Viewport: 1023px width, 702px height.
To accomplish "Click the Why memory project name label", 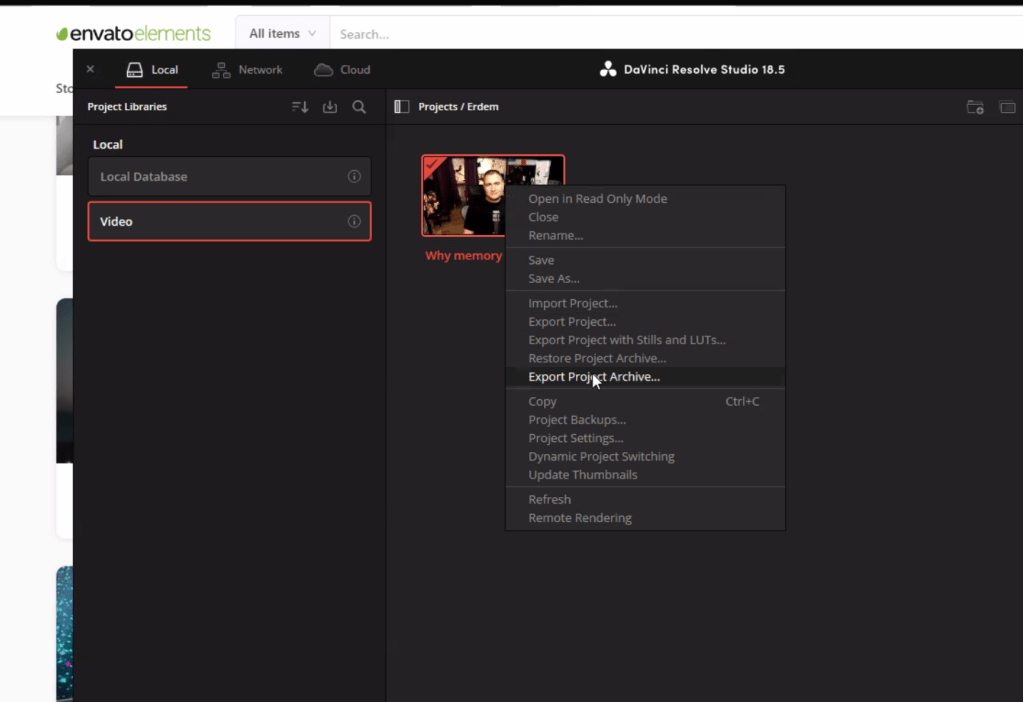I will [464, 256].
